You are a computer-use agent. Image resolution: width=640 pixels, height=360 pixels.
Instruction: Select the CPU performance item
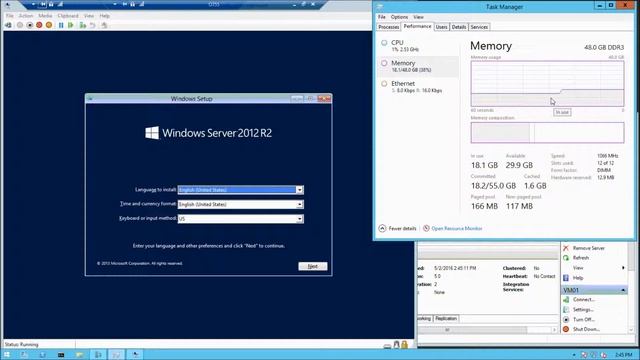tap(418, 45)
